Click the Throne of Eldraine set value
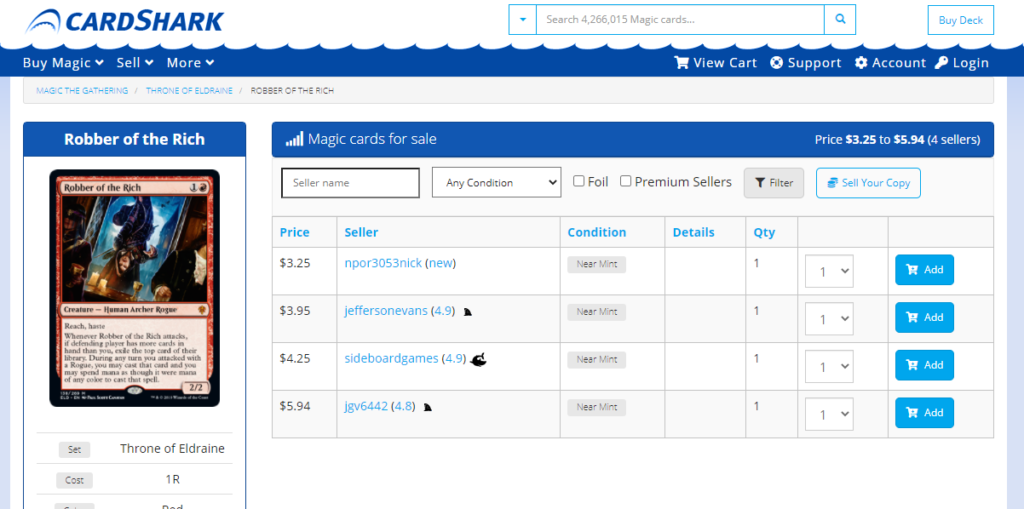 tap(172, 449)
